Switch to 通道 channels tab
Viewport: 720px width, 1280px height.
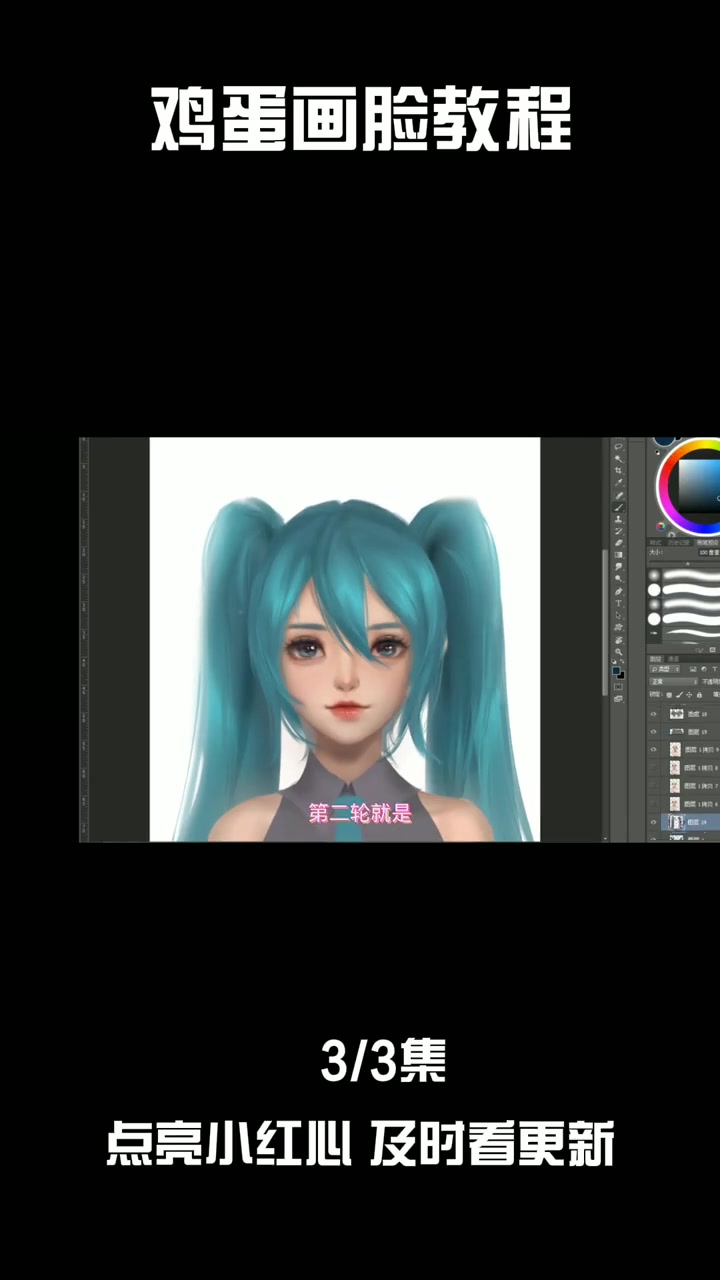click(674, 659)
